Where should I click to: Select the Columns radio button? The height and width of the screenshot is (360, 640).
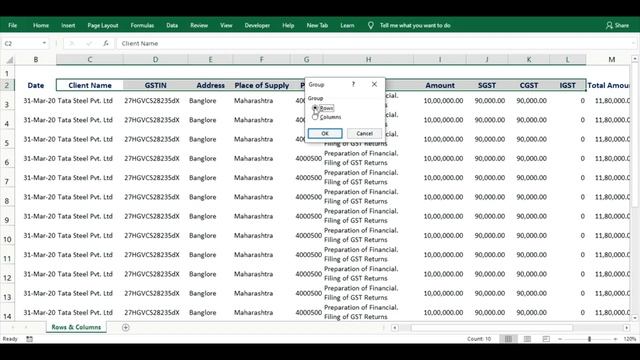coord(315,117)
